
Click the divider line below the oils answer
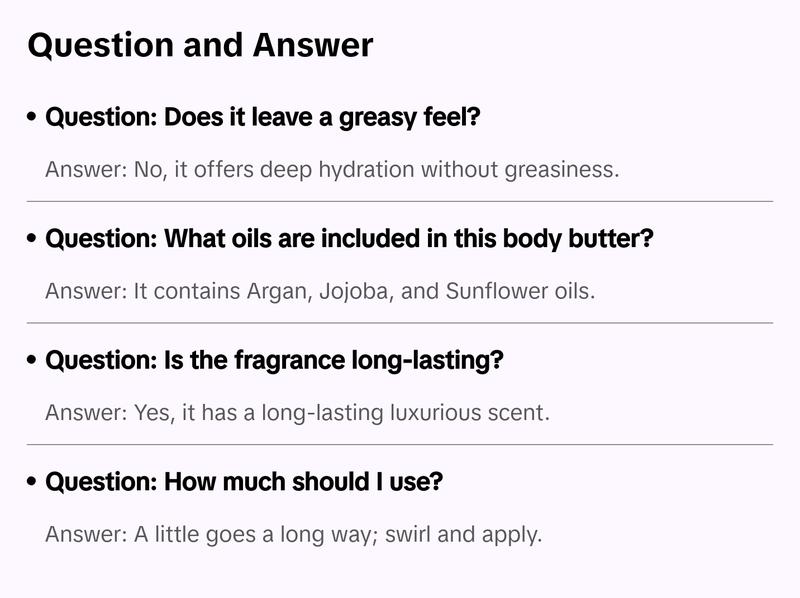pos(400,323)
